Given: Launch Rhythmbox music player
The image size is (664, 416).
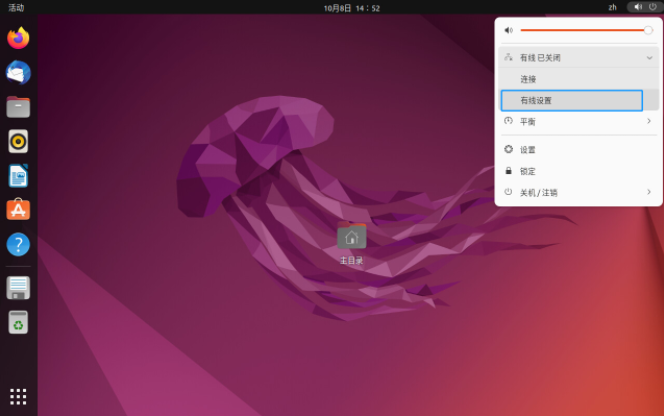Looking at the screenshot, I should [18, 141].
